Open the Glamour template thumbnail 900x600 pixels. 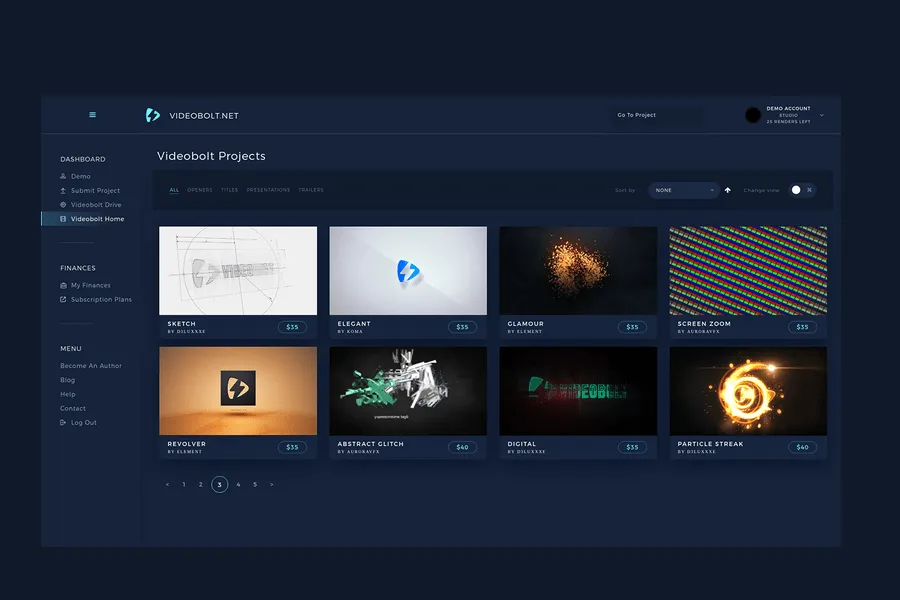pos(578,268)
